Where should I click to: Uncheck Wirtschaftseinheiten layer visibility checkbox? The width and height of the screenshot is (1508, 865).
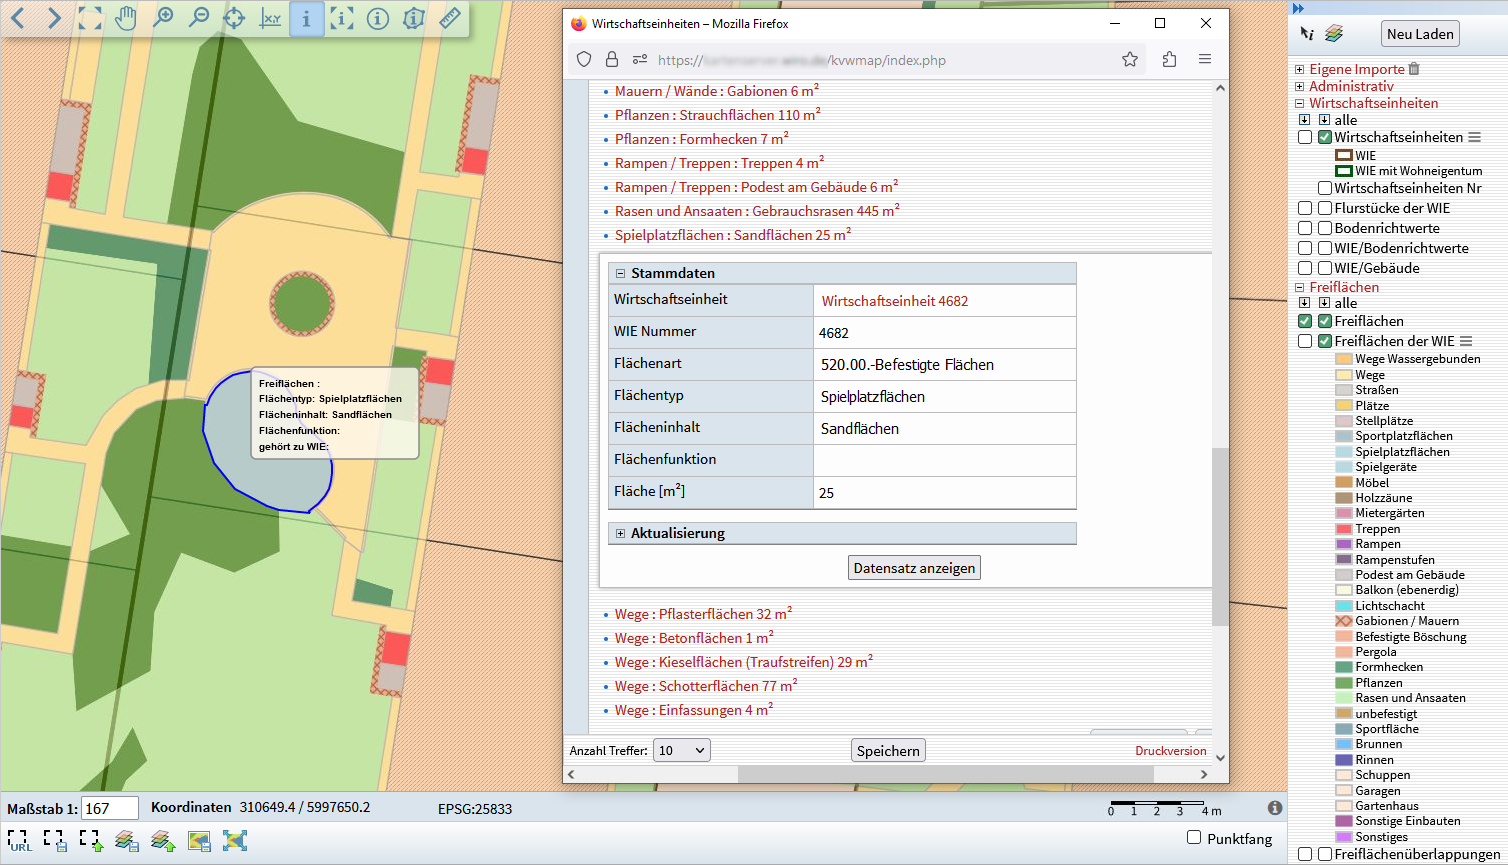point(1325,137)
